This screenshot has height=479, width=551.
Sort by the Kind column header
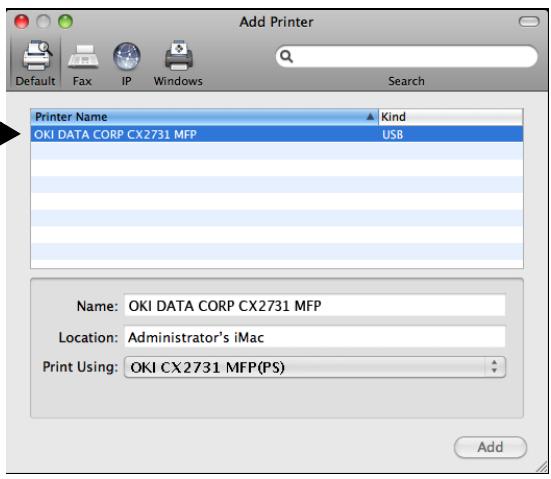tap(451, 117)
